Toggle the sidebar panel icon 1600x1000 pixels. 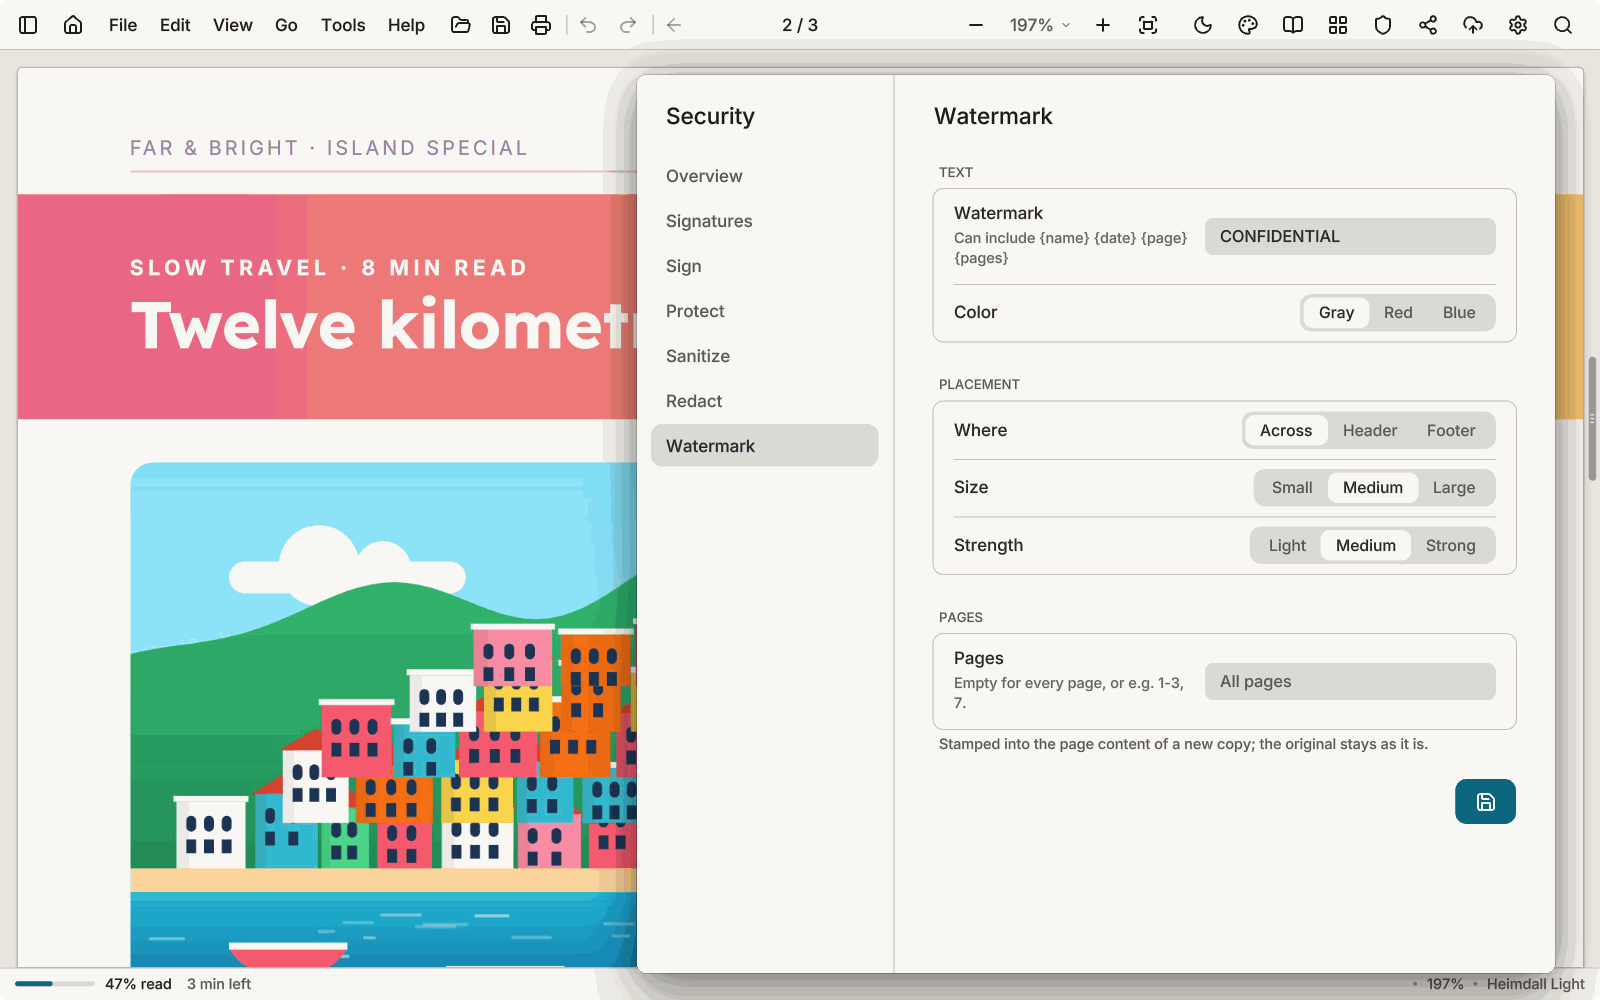pos(28,25)
